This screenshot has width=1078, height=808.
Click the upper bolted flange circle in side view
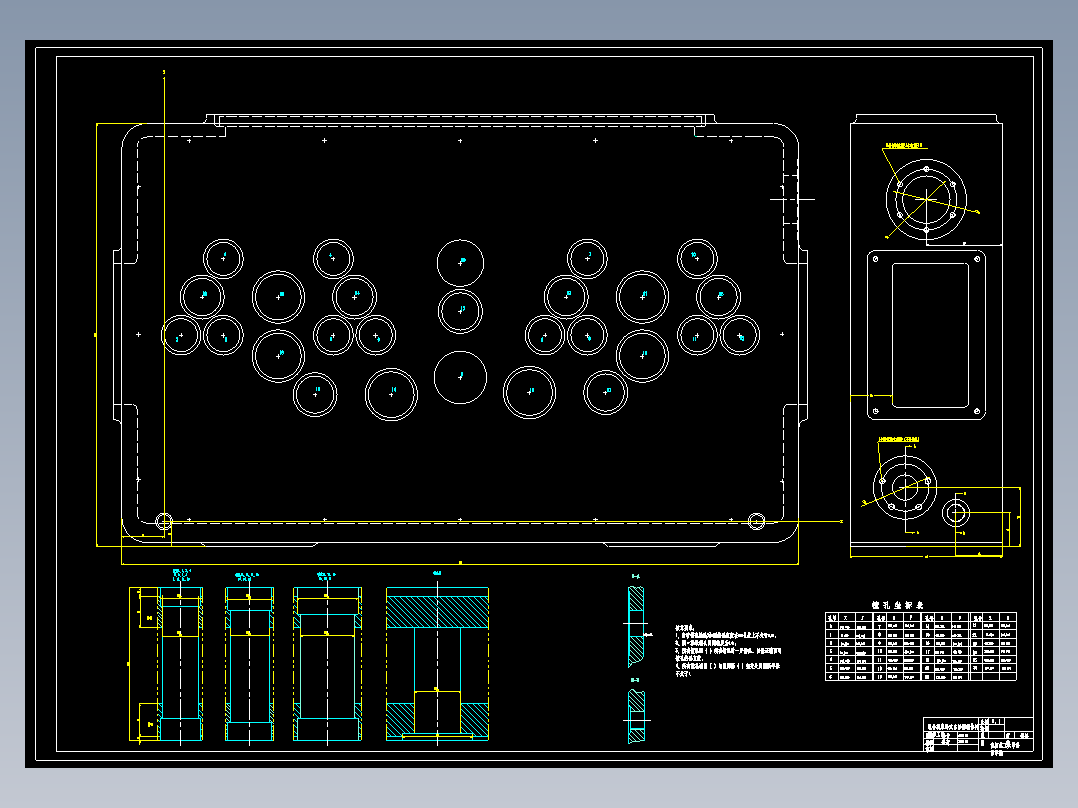click(926, 199)
